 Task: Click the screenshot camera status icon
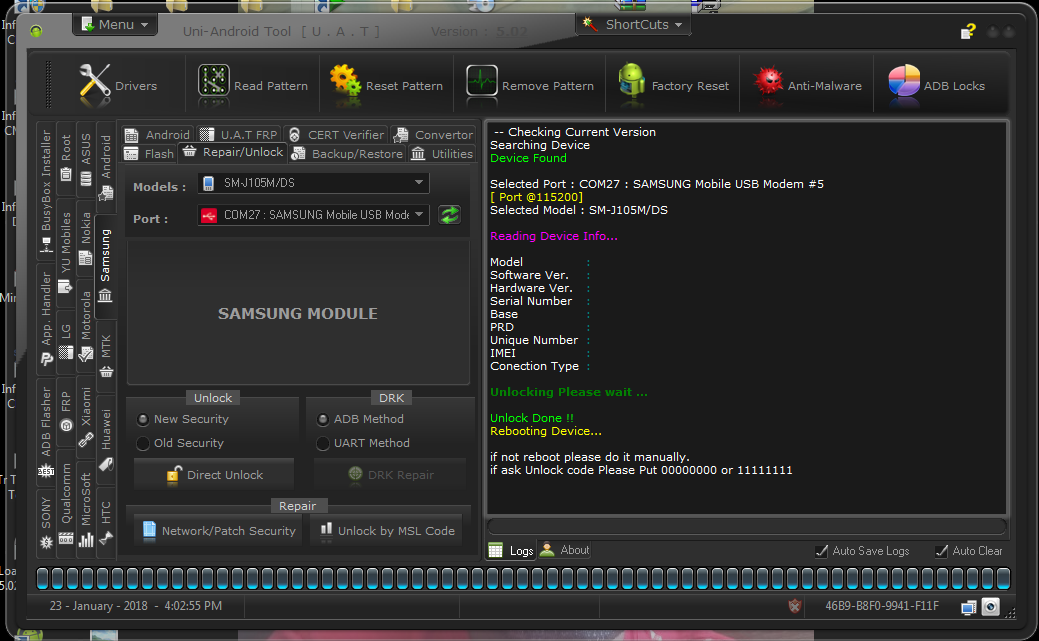[991, 607]
